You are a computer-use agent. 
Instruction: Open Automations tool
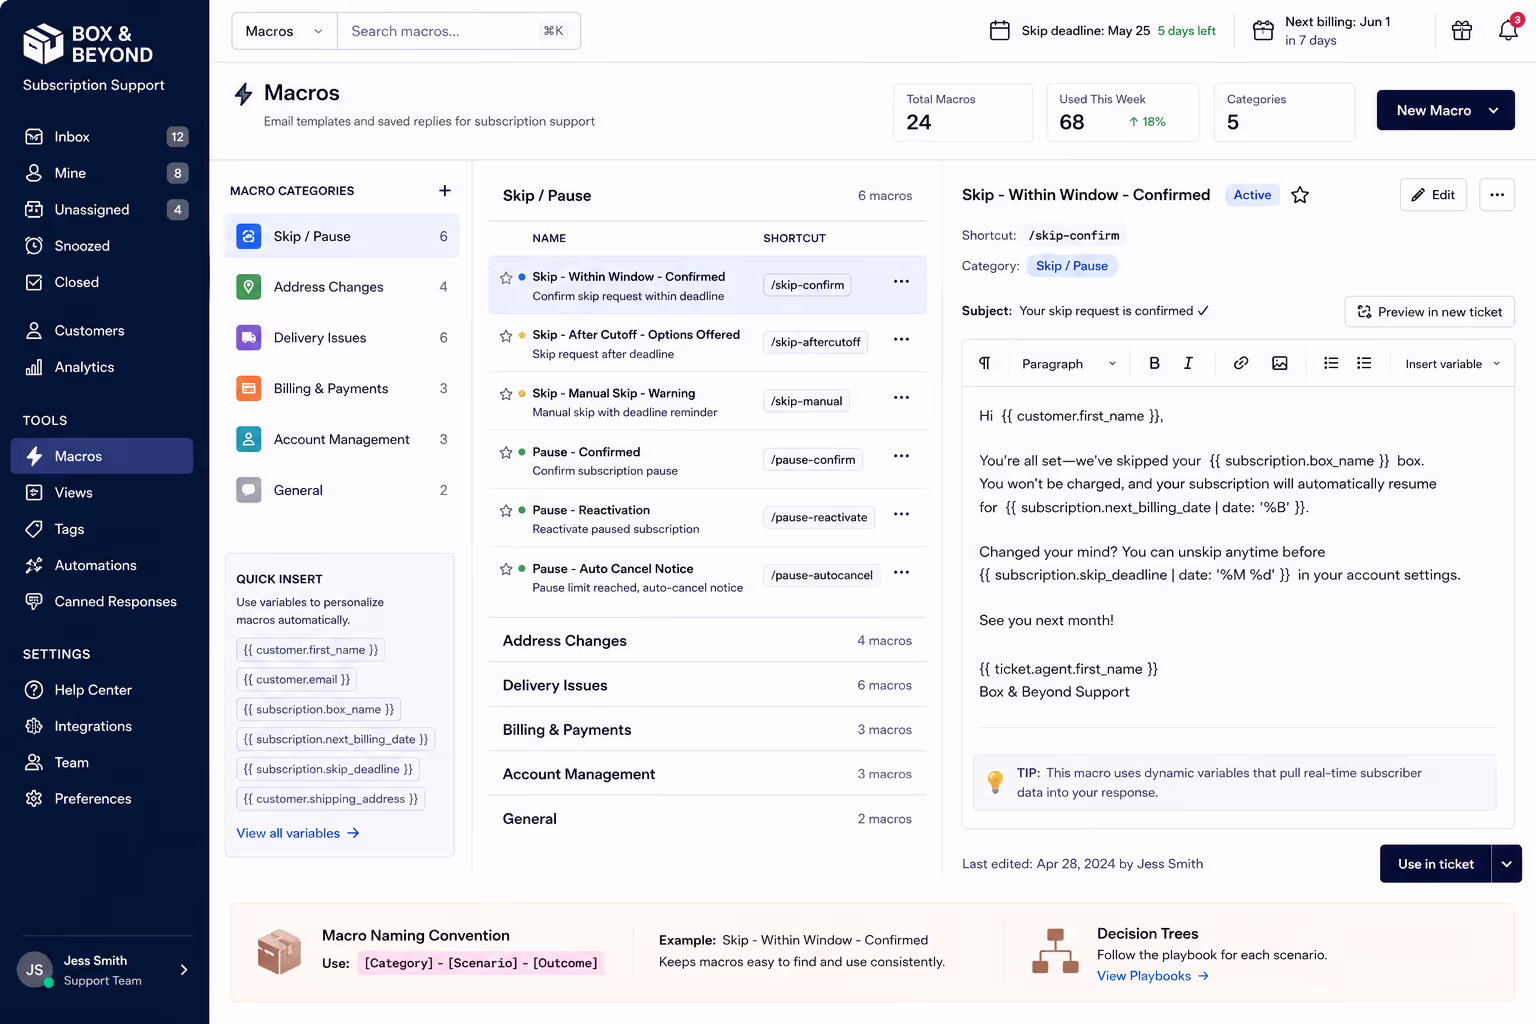tap(102, 565)
